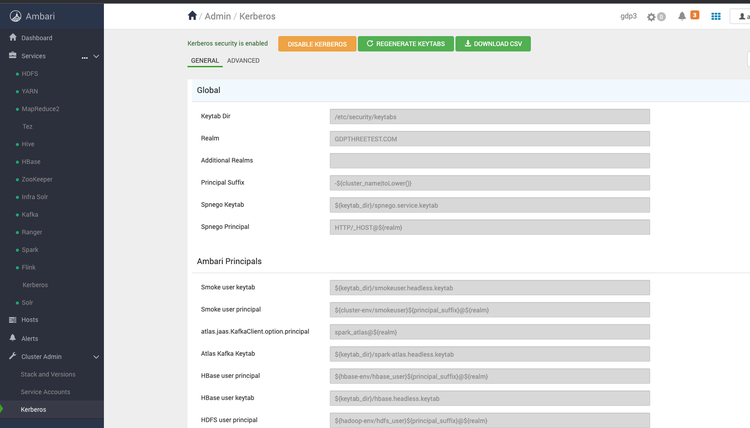This screenshot has width=750, height=428.
Task: Open Stack and Versions
Action: pos(48,374)
